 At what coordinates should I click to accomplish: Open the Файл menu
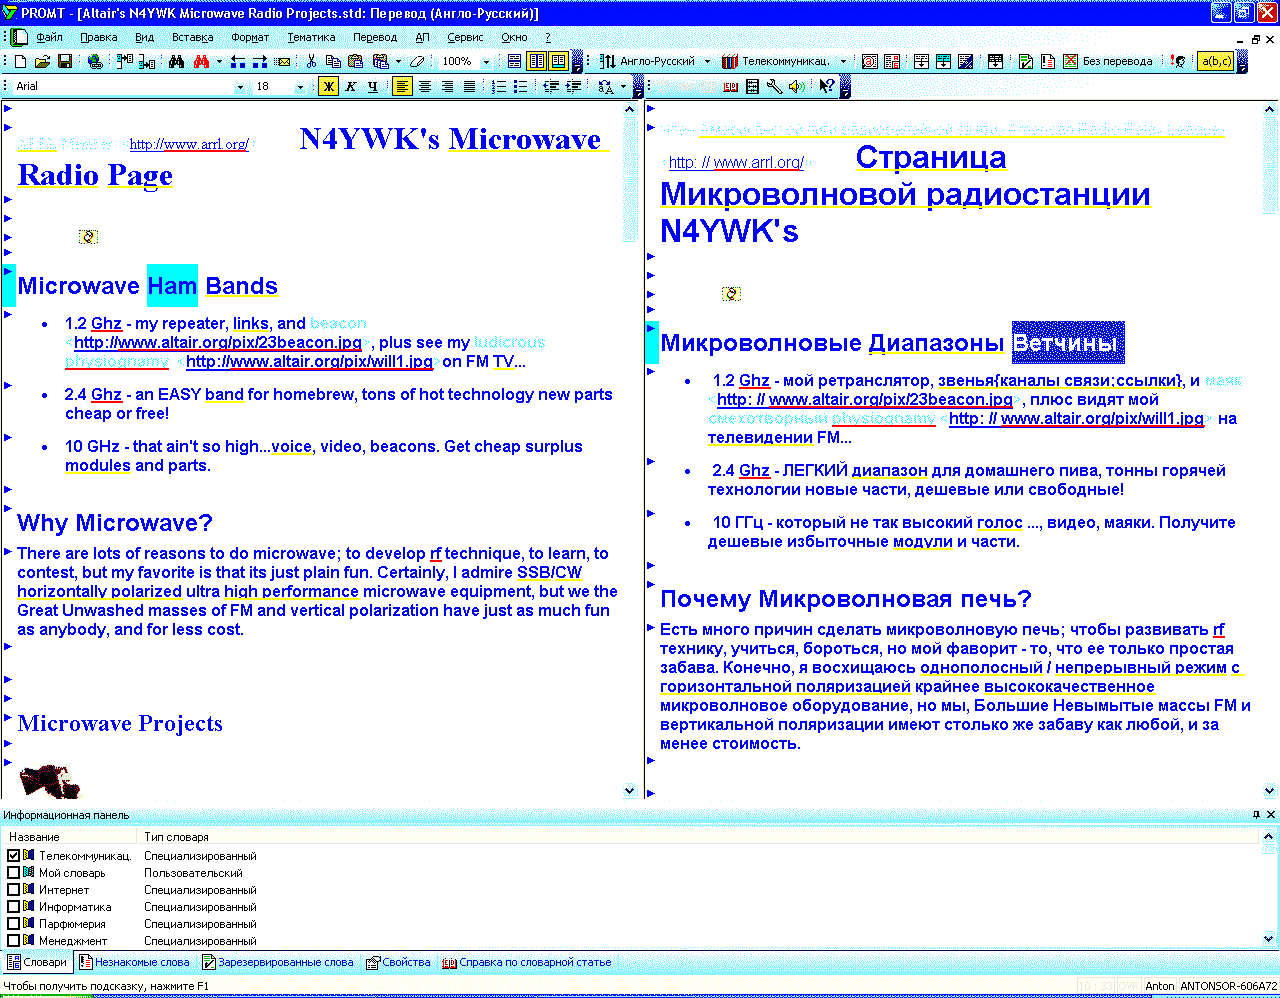pos(49,37)
